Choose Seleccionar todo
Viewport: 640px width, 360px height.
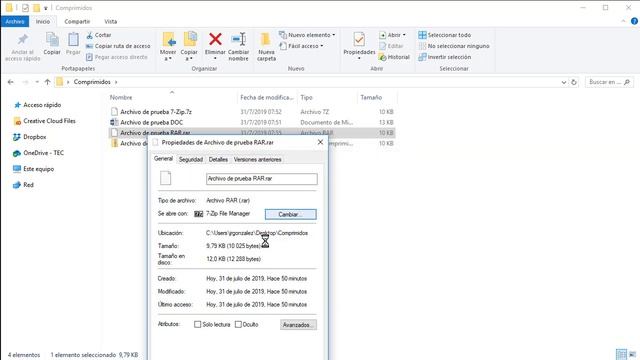(444, 35)
